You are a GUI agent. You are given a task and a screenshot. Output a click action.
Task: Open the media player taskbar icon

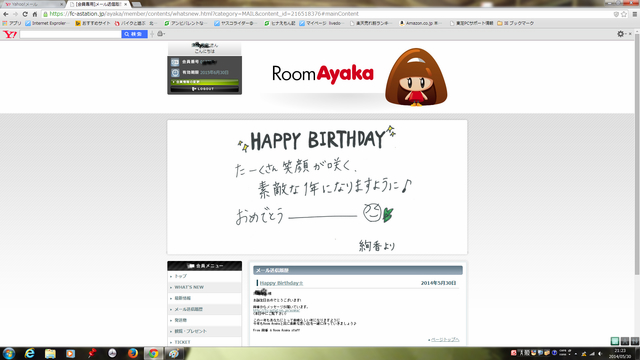tap(71, 353)
